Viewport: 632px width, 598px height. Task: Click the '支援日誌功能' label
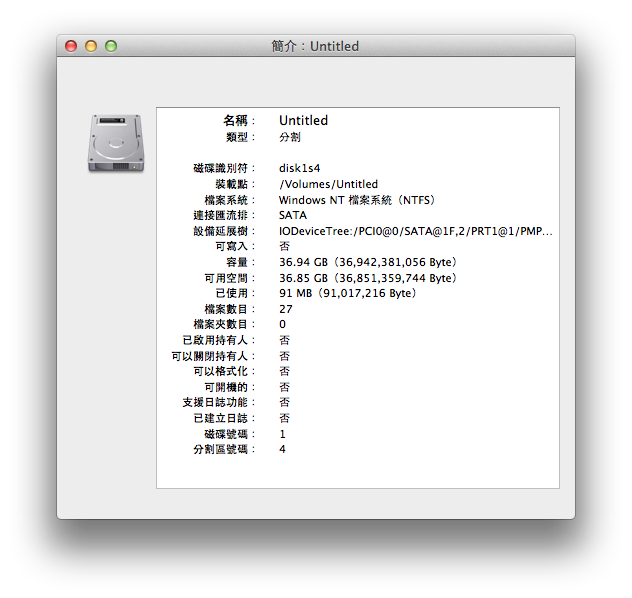click(219, 402)
